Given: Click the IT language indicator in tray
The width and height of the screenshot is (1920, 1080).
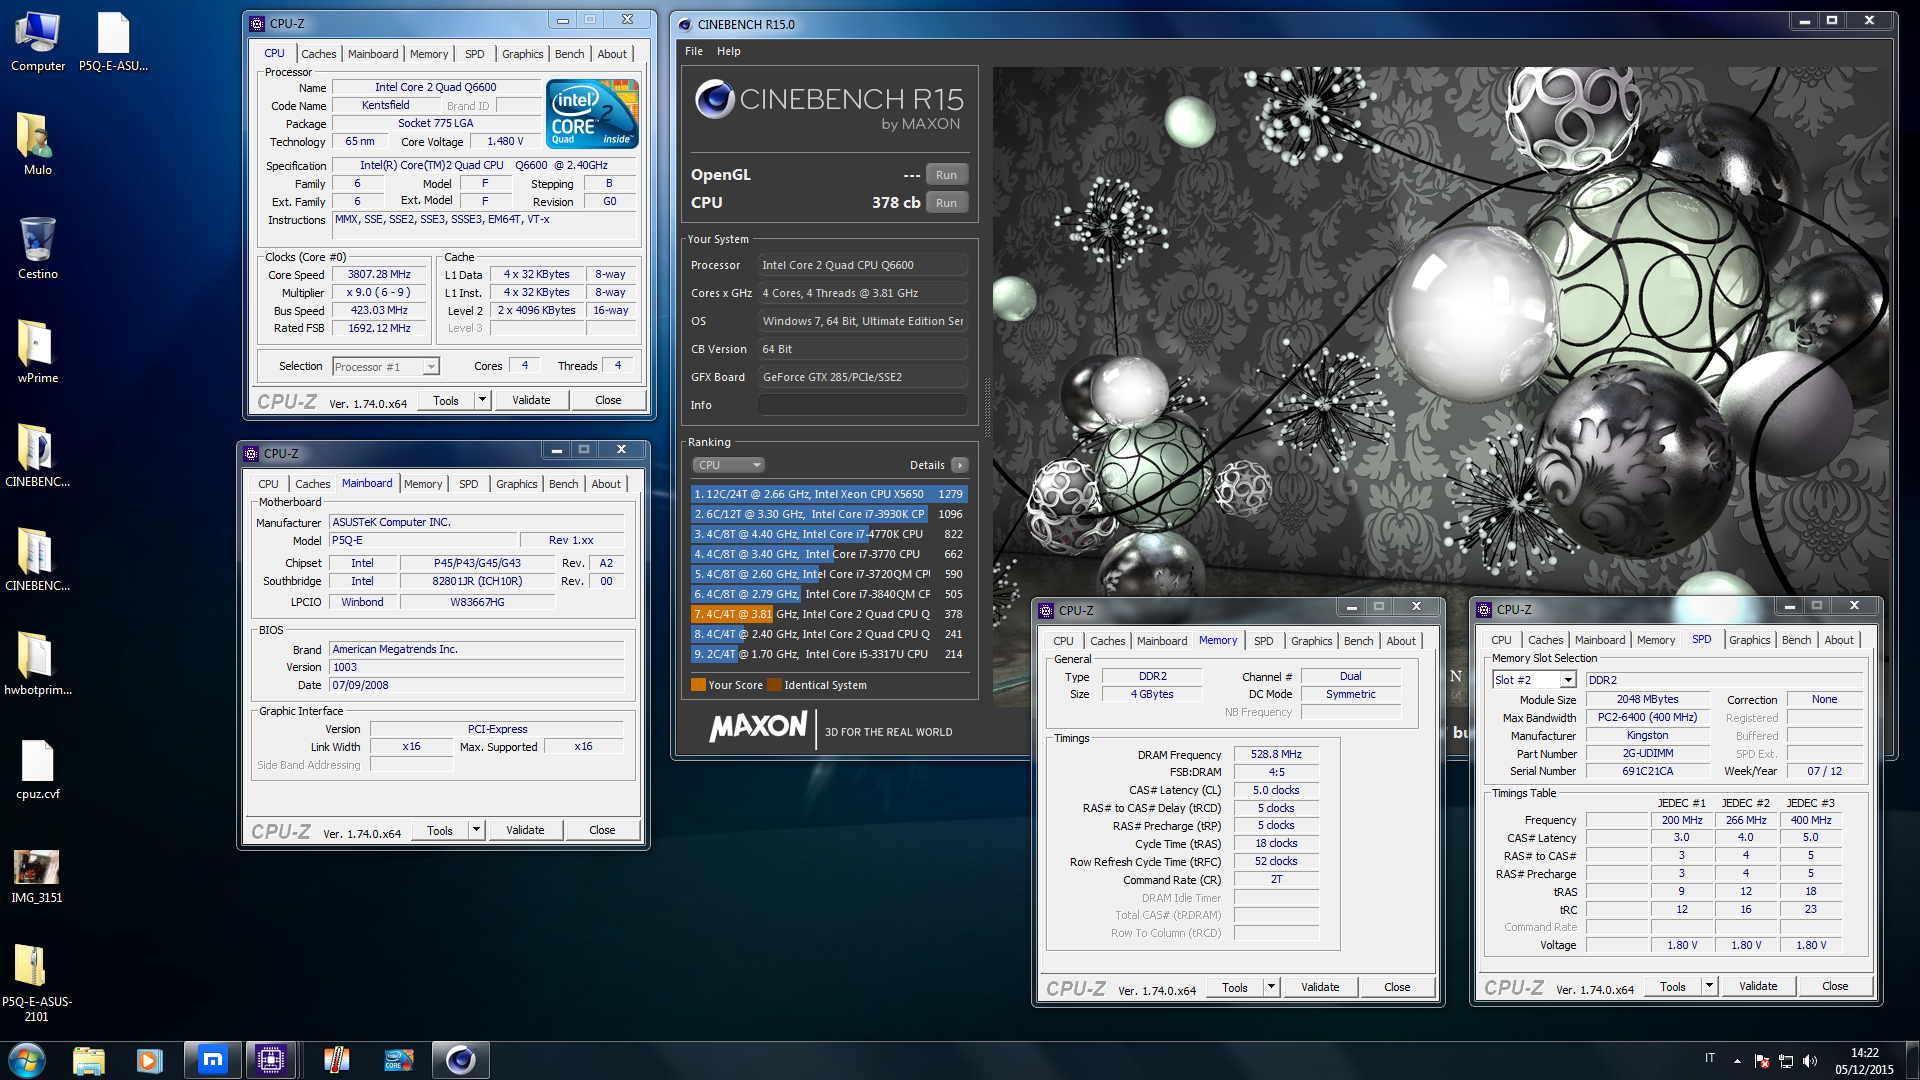Looking at the screenshot, I should click(1709, 1058).
